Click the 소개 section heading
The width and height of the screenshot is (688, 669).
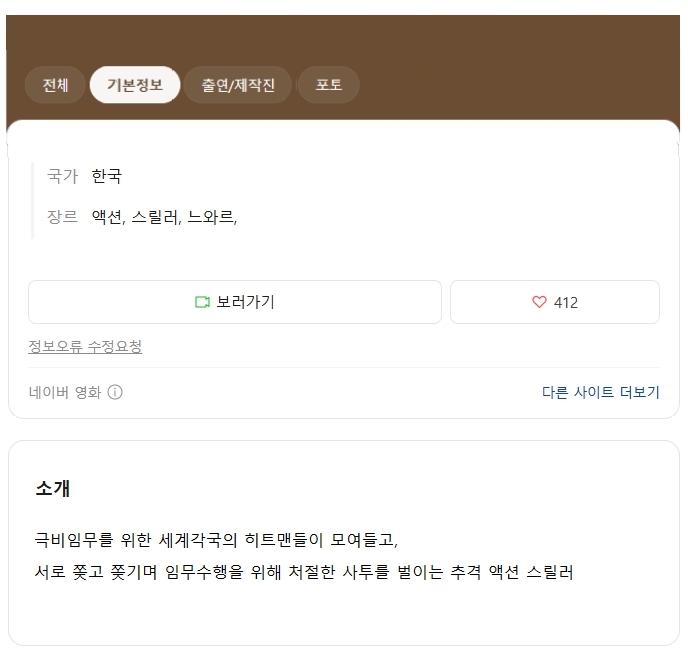[52, 488]
